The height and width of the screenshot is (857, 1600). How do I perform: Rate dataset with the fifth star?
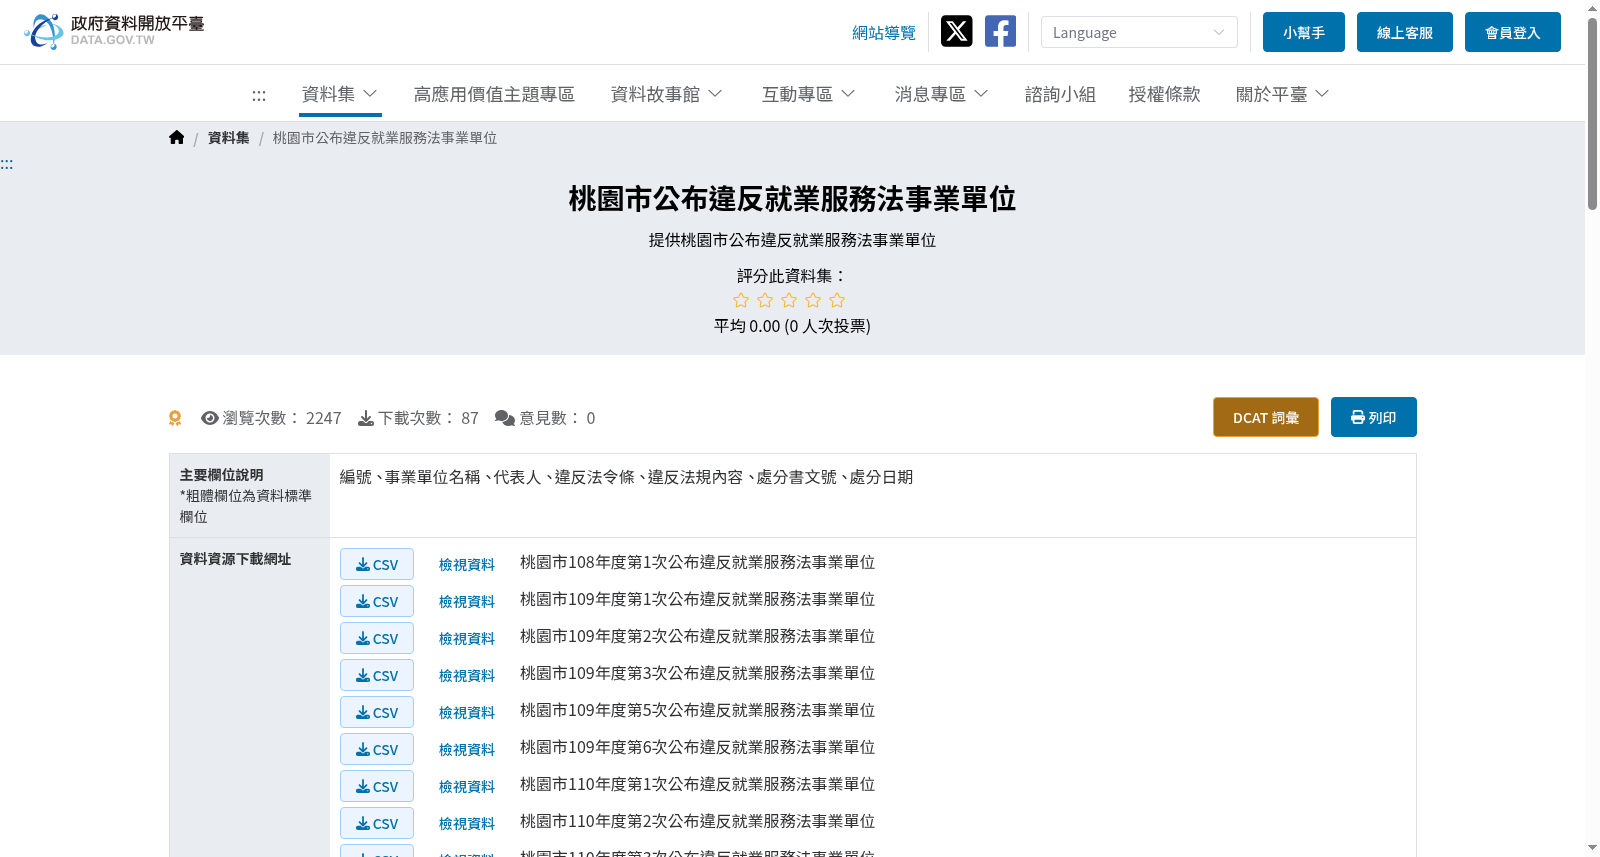tap(837, 300)
